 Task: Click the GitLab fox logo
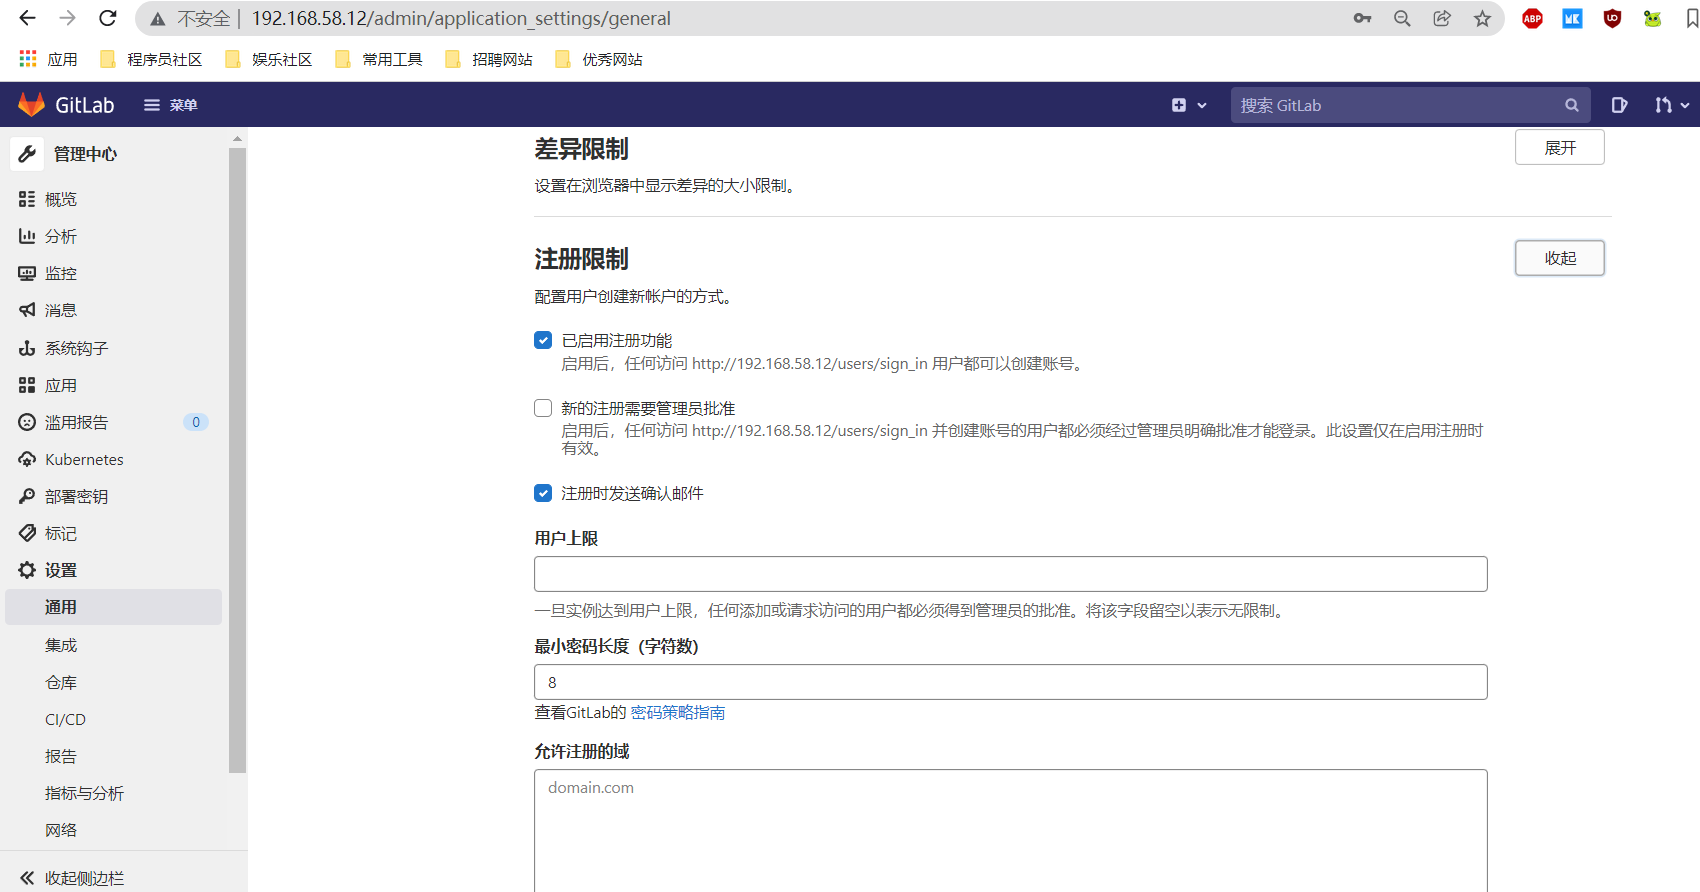coord(32,105)
